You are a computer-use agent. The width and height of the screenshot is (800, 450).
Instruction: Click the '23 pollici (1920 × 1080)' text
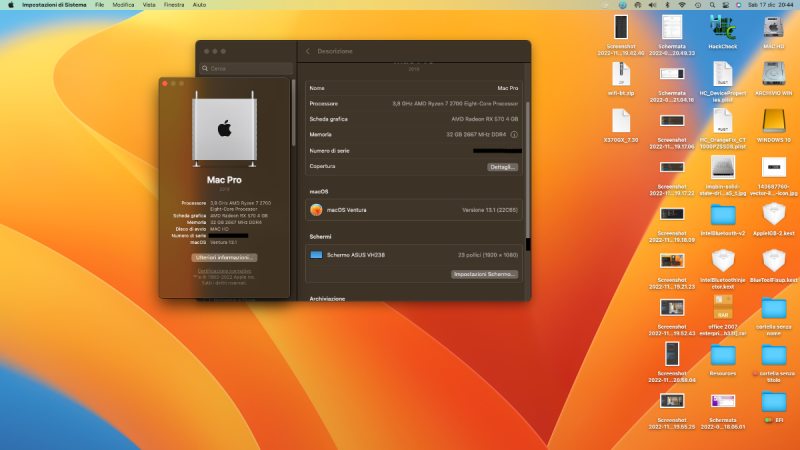488,255
